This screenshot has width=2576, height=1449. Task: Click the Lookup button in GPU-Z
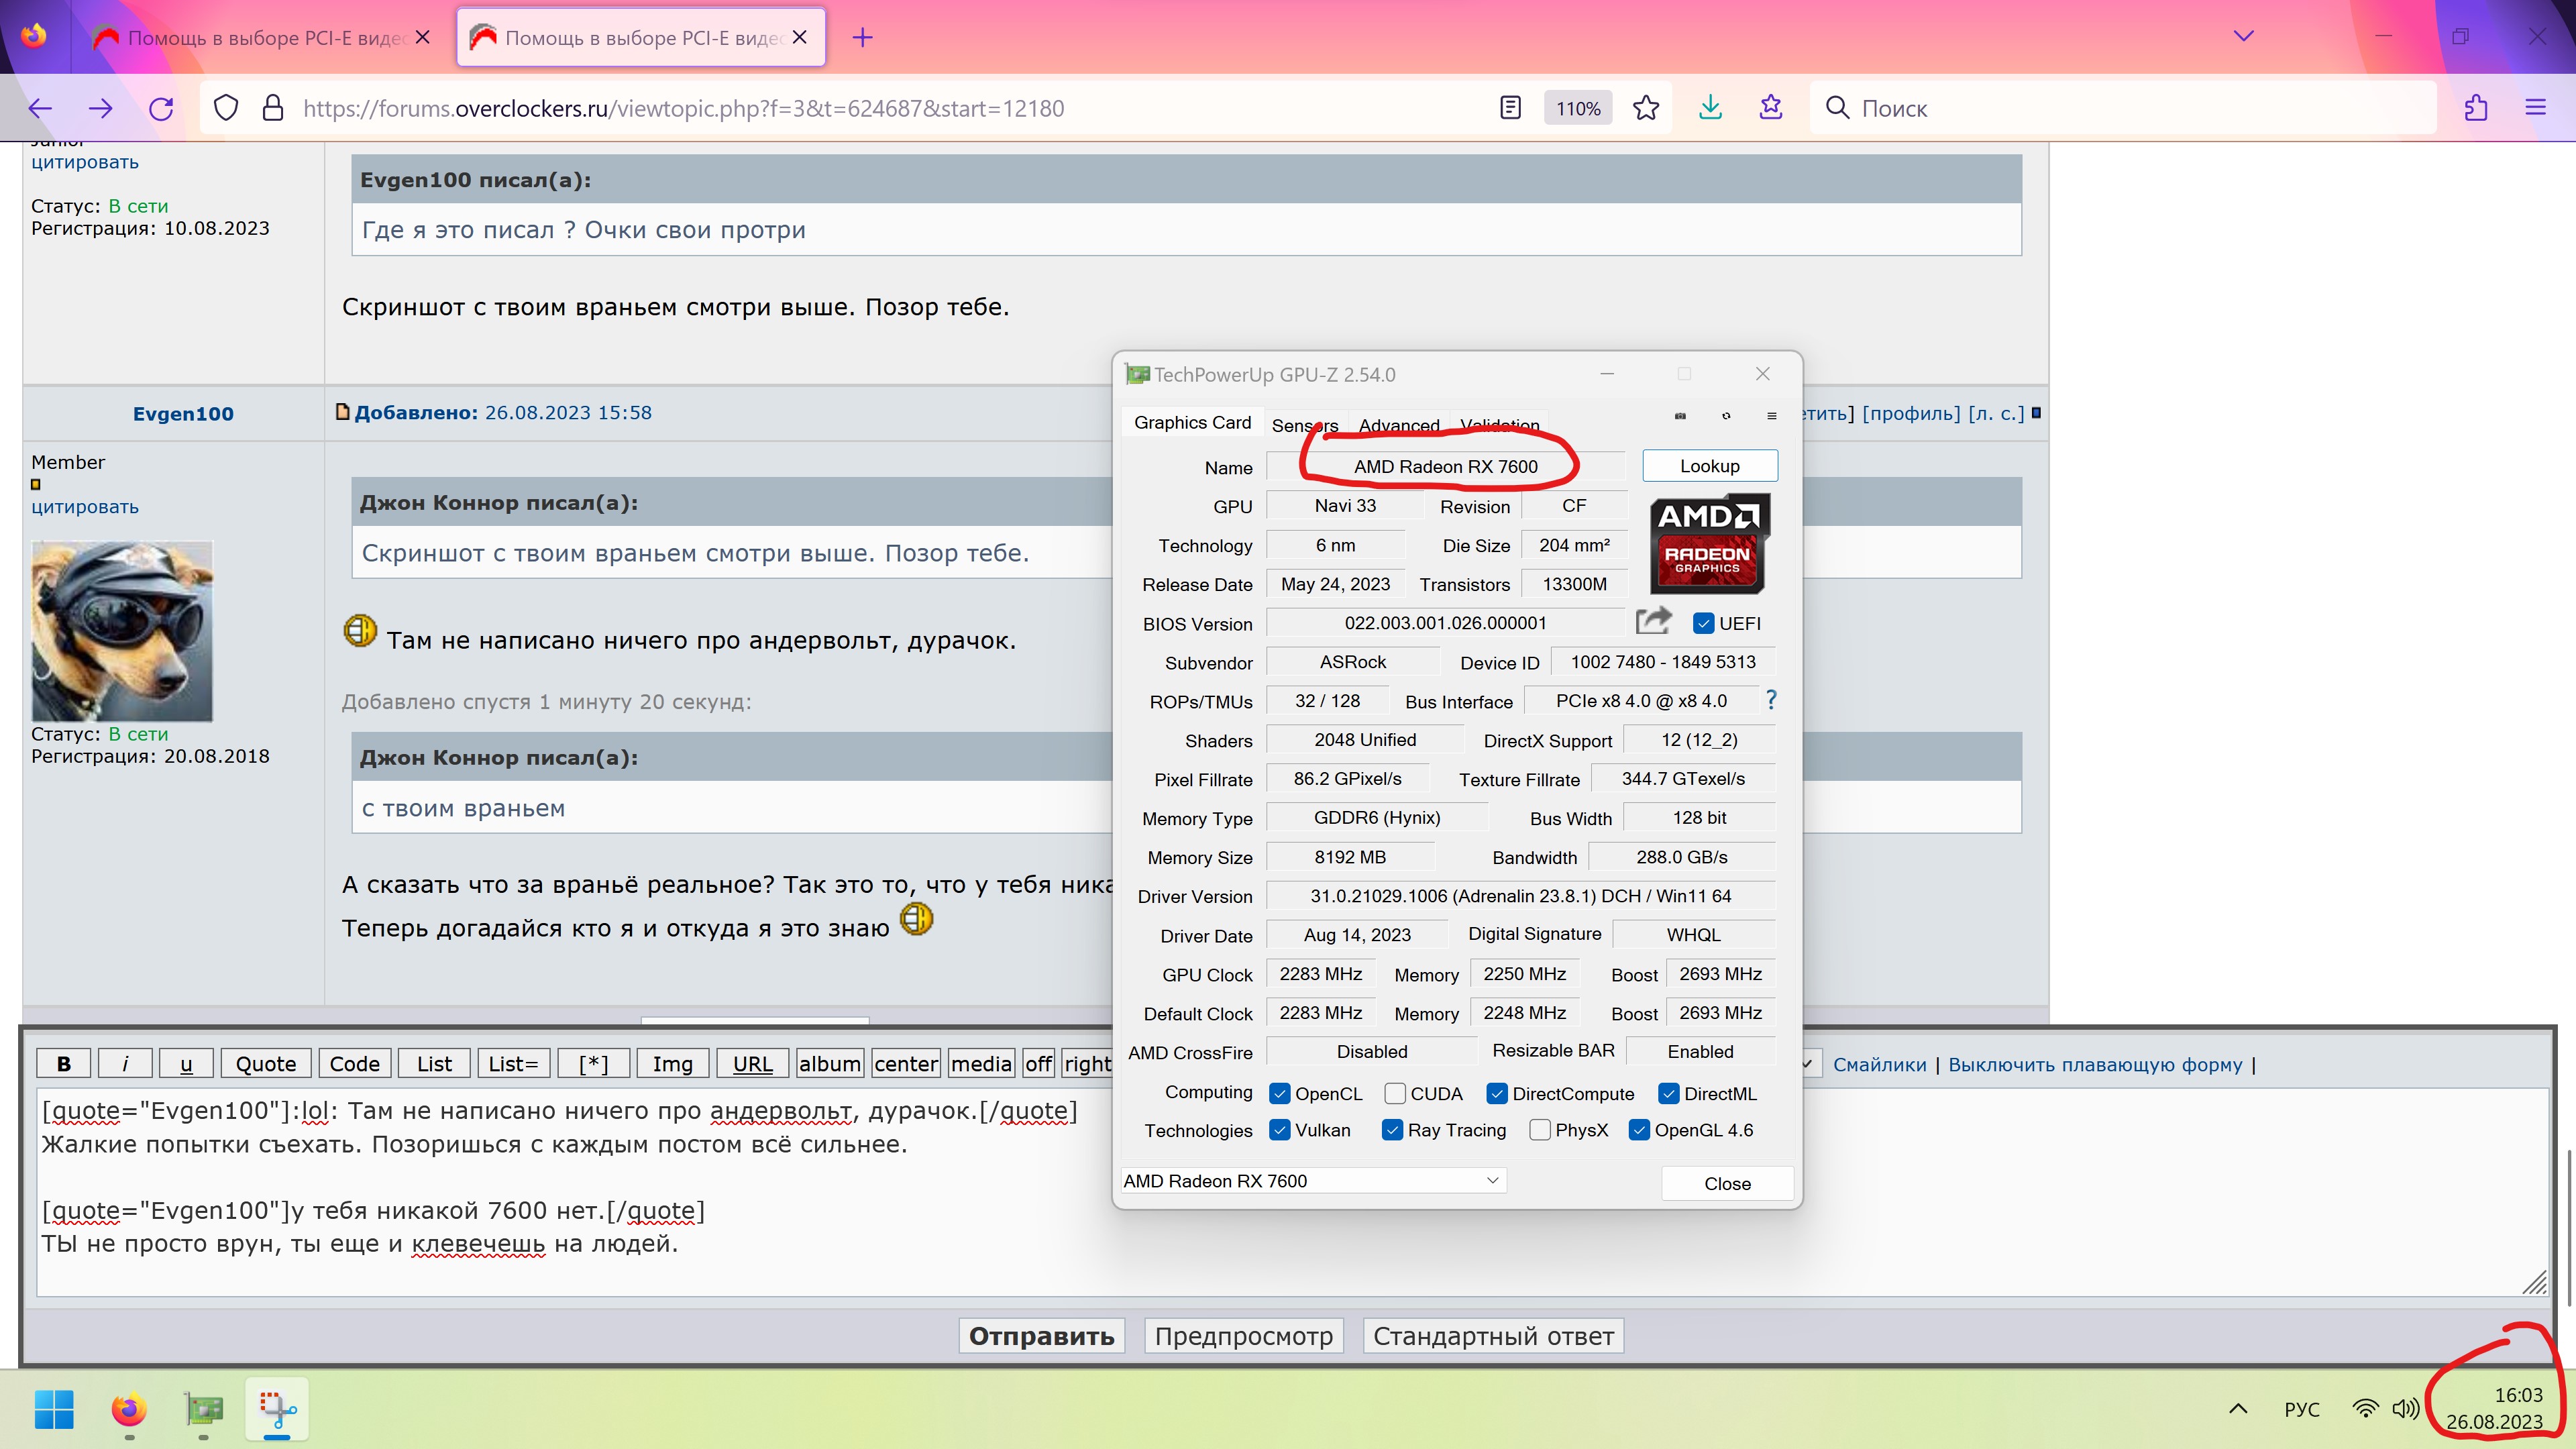(1709, 466)
